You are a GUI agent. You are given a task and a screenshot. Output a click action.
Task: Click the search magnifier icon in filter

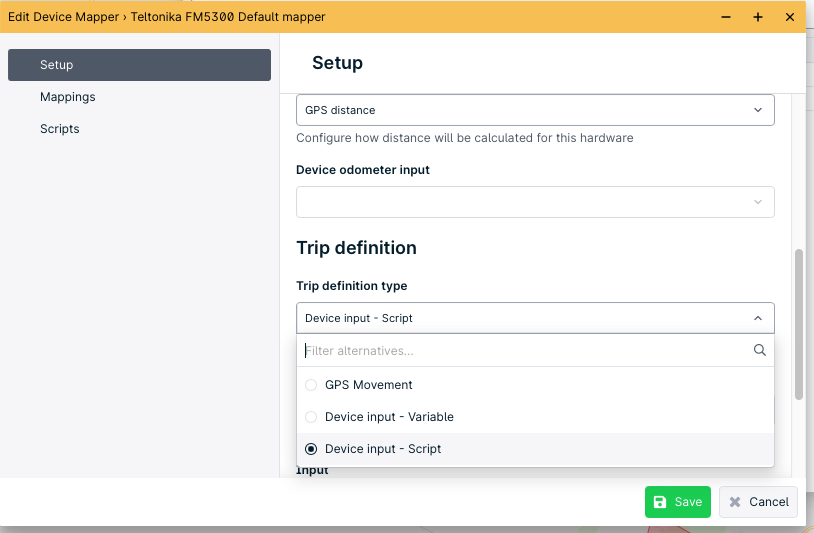click(x=759, y=350)
